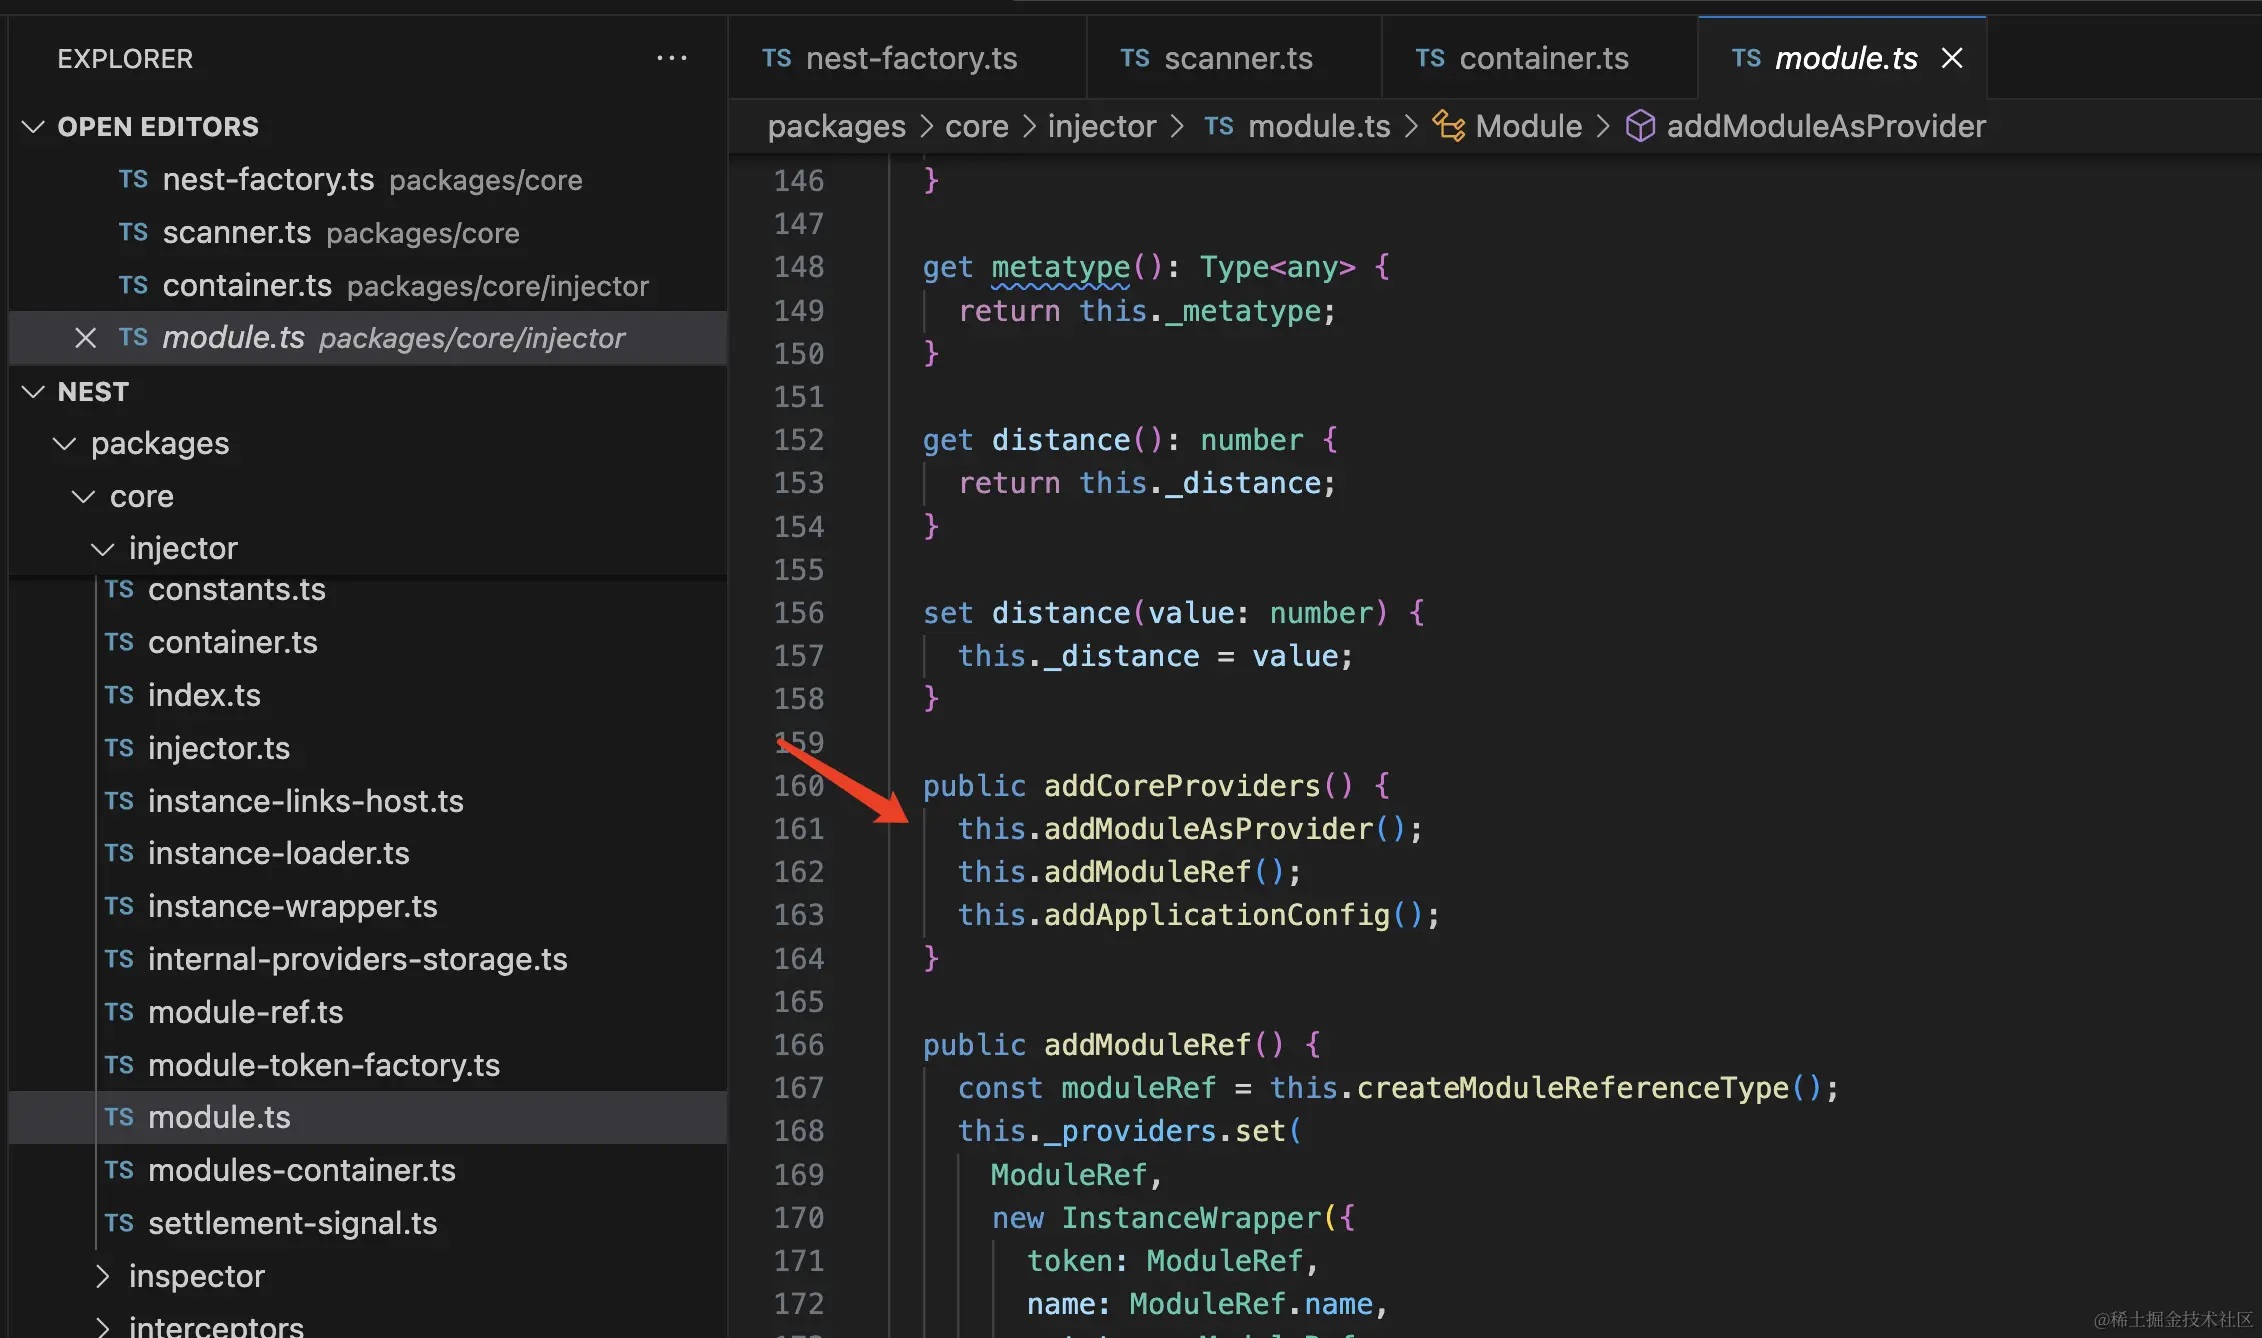The width and height of the screenshot is (2262, 1338).
Task: Click addModuleAsProvider method breadcrumb icon
Action: point(1640,126)
